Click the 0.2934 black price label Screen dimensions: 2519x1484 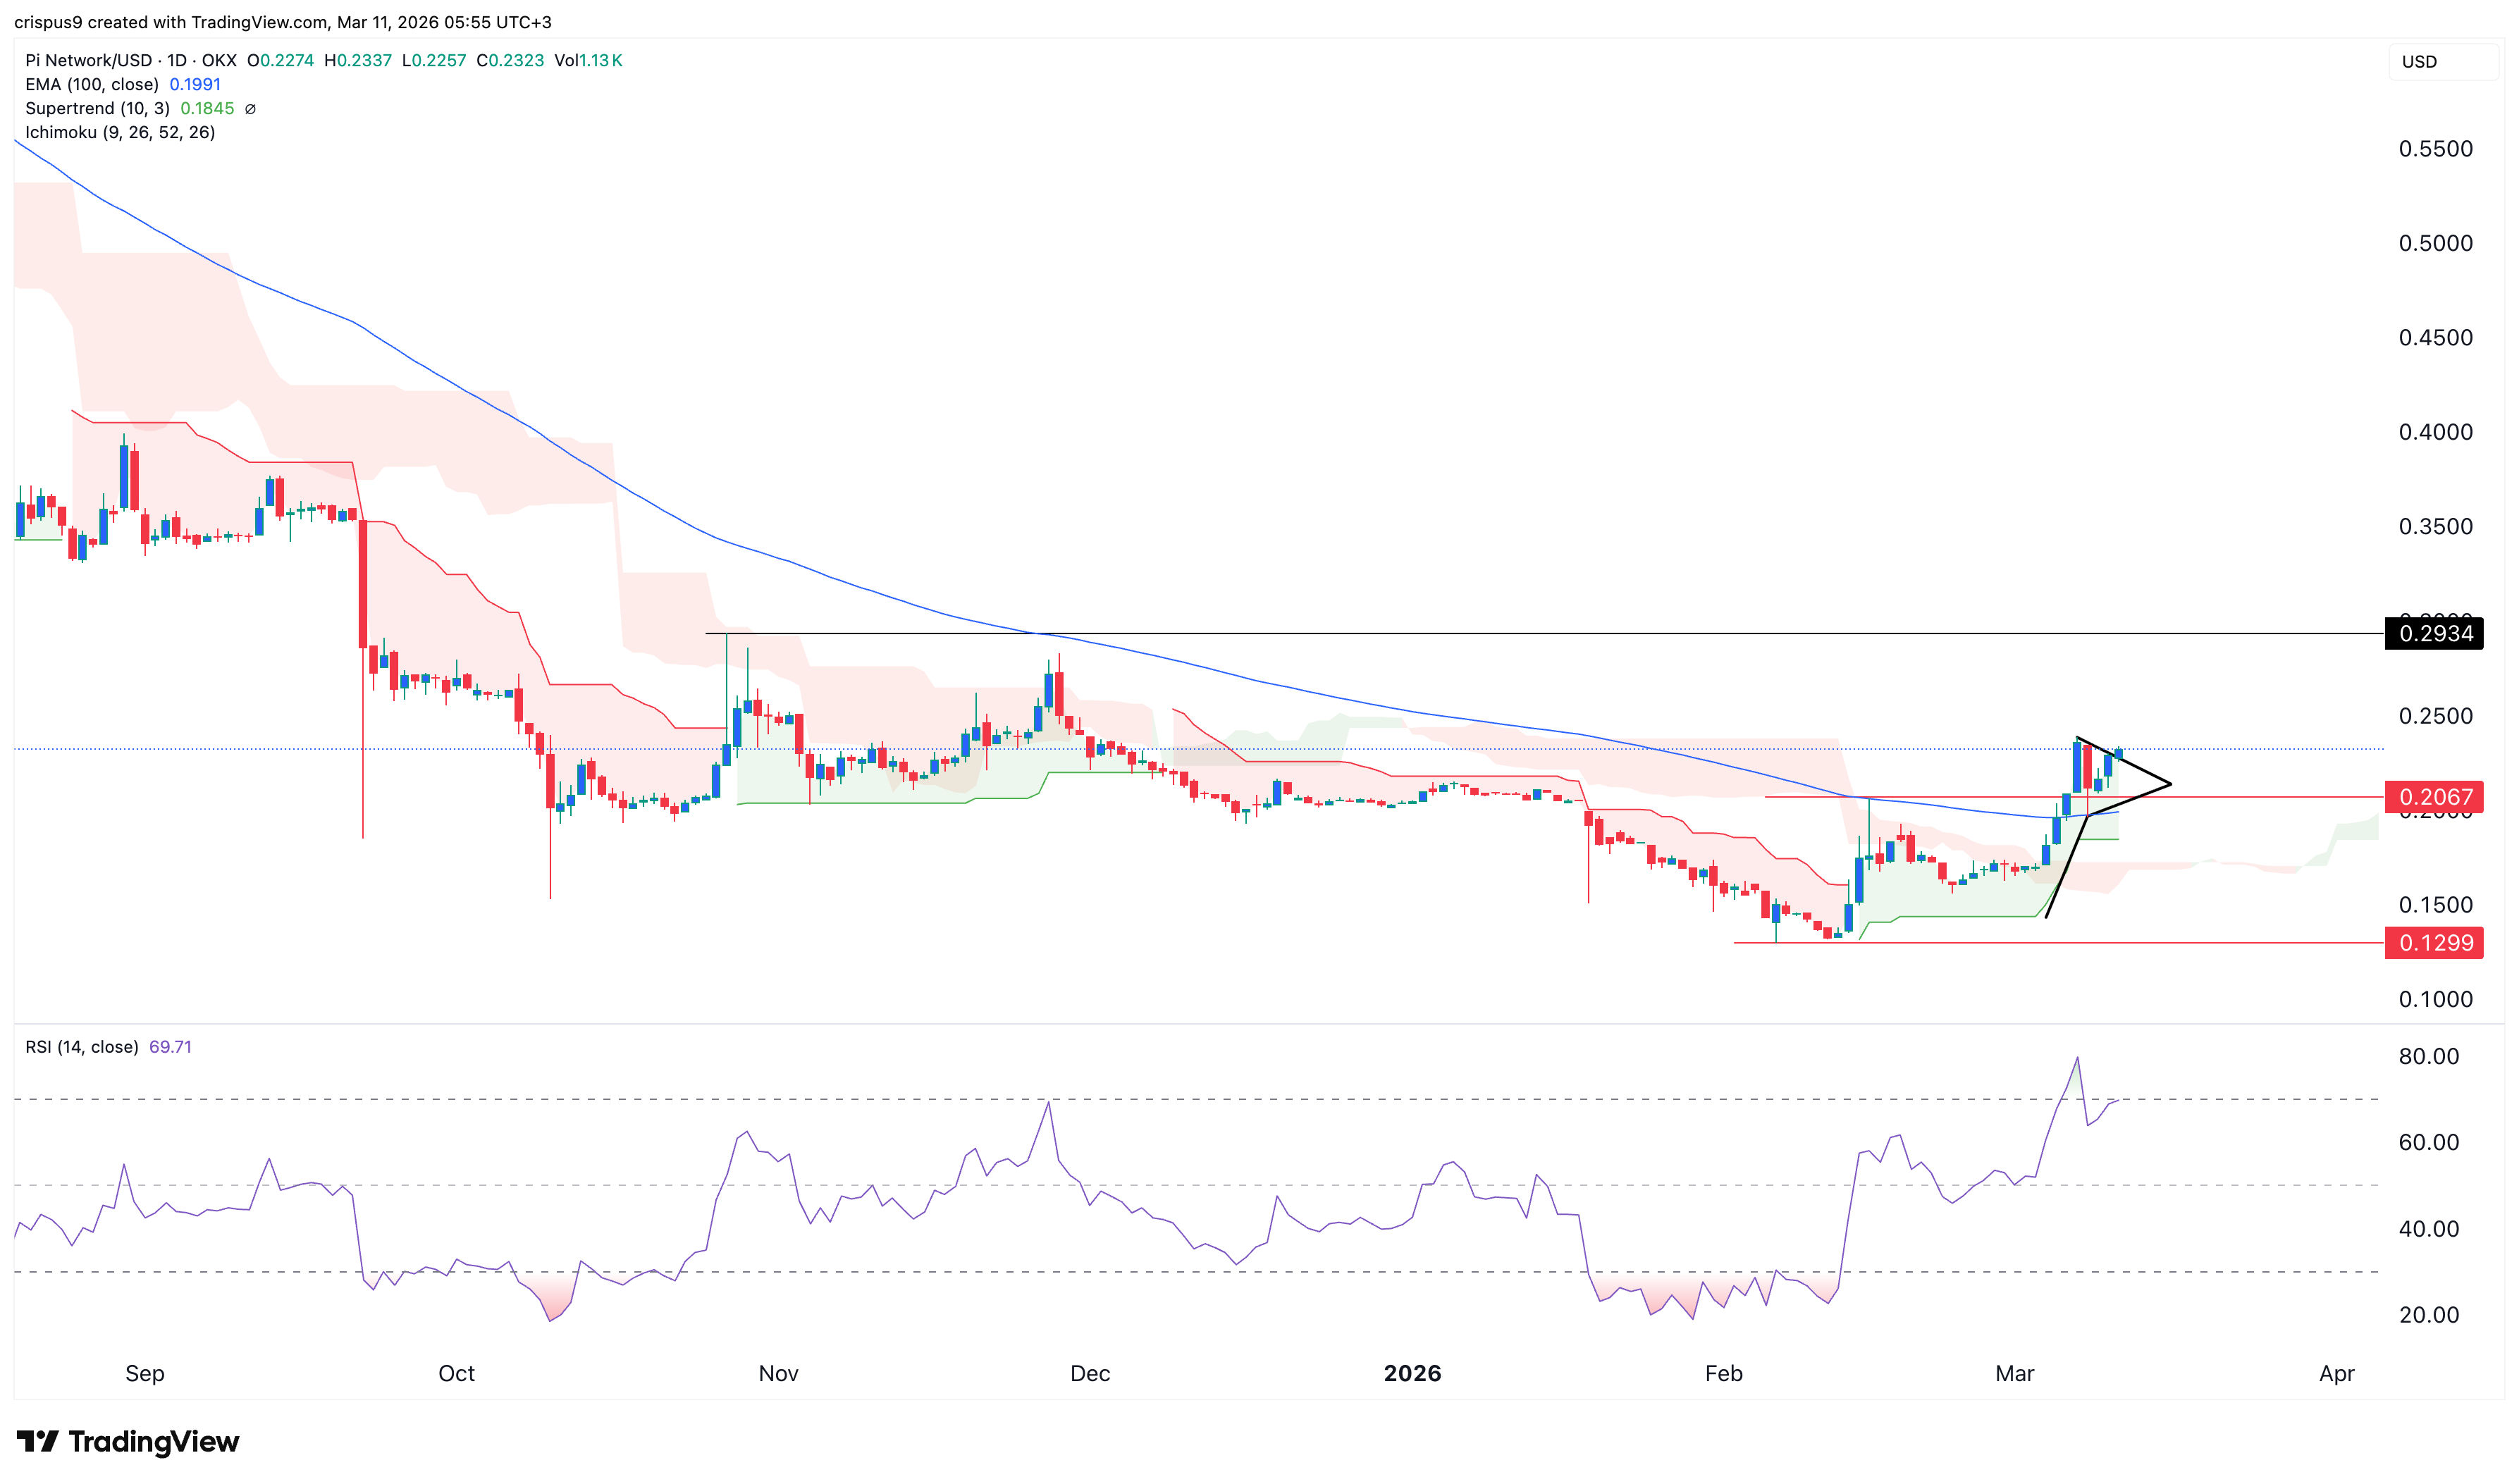tap(2433, 633)
